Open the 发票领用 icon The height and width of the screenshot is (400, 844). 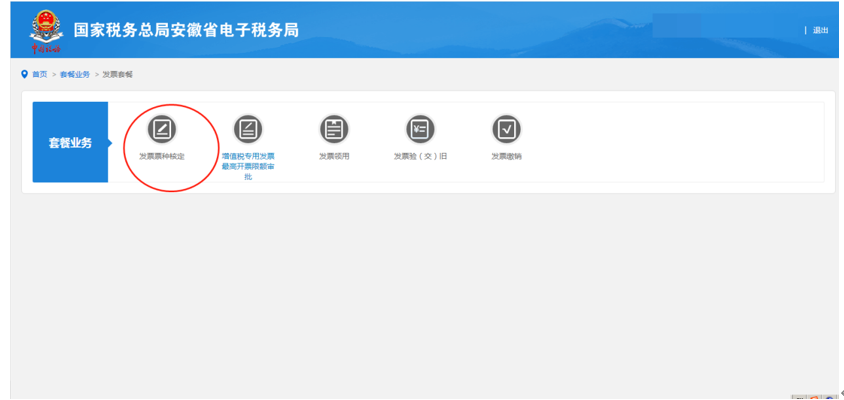point(334,130)
